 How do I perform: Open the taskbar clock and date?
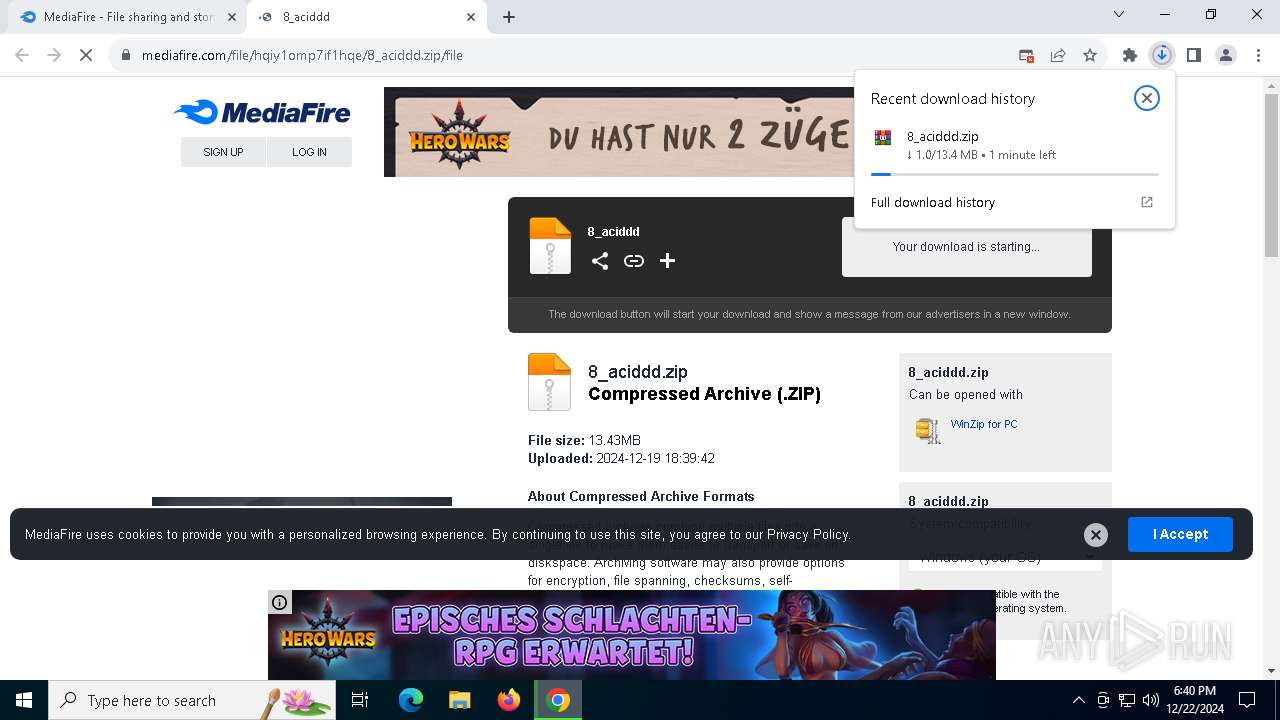pos(1194,700)
